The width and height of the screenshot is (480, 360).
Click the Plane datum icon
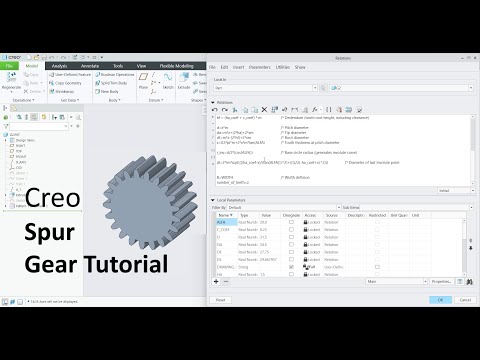[143, 78]
